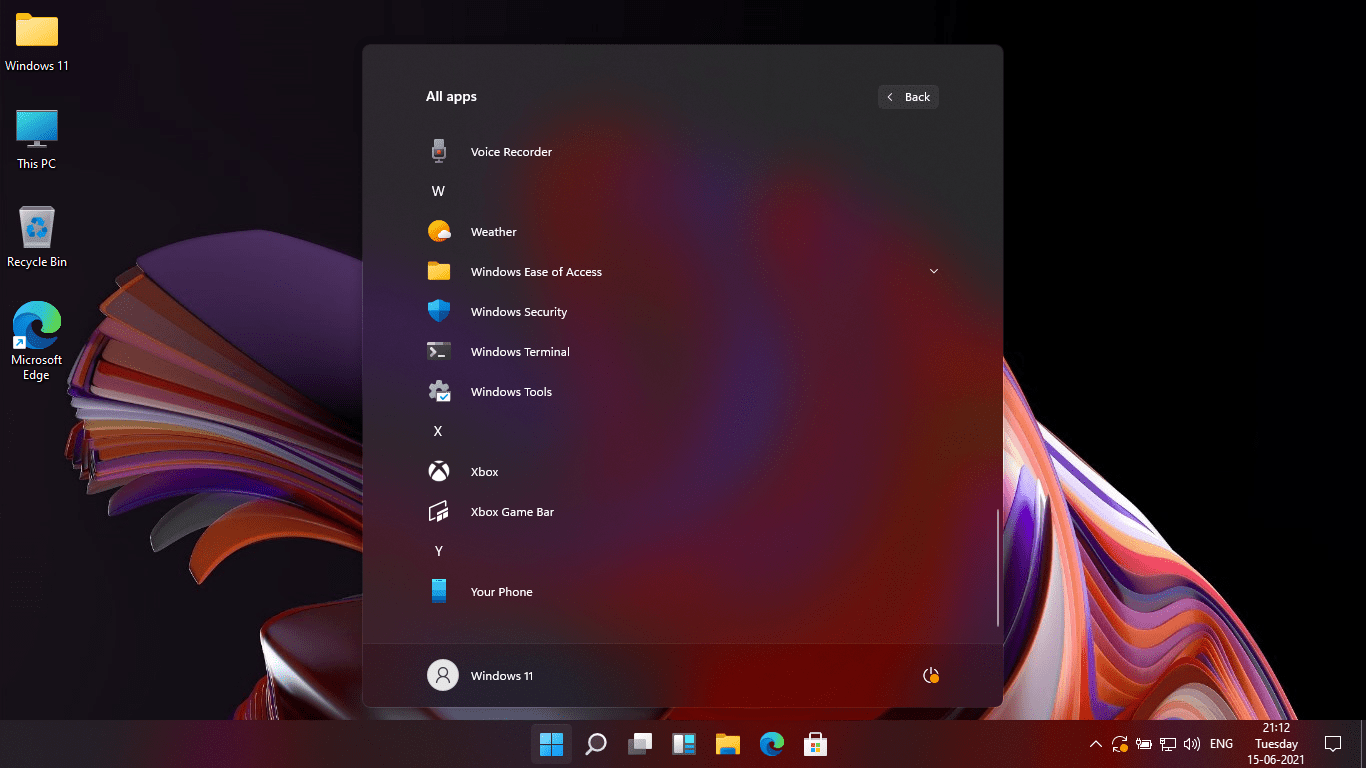Open File Explorer from the taskbar
Viewport: 1366px width, 768px height.
[x=727, y=743]
